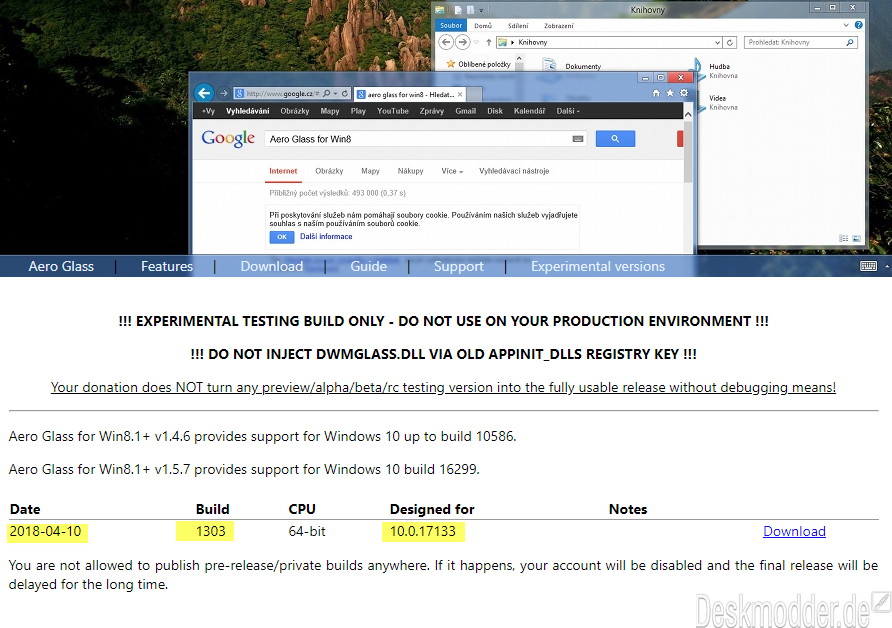Select the Obrázky search results tab

pos(329,171)
